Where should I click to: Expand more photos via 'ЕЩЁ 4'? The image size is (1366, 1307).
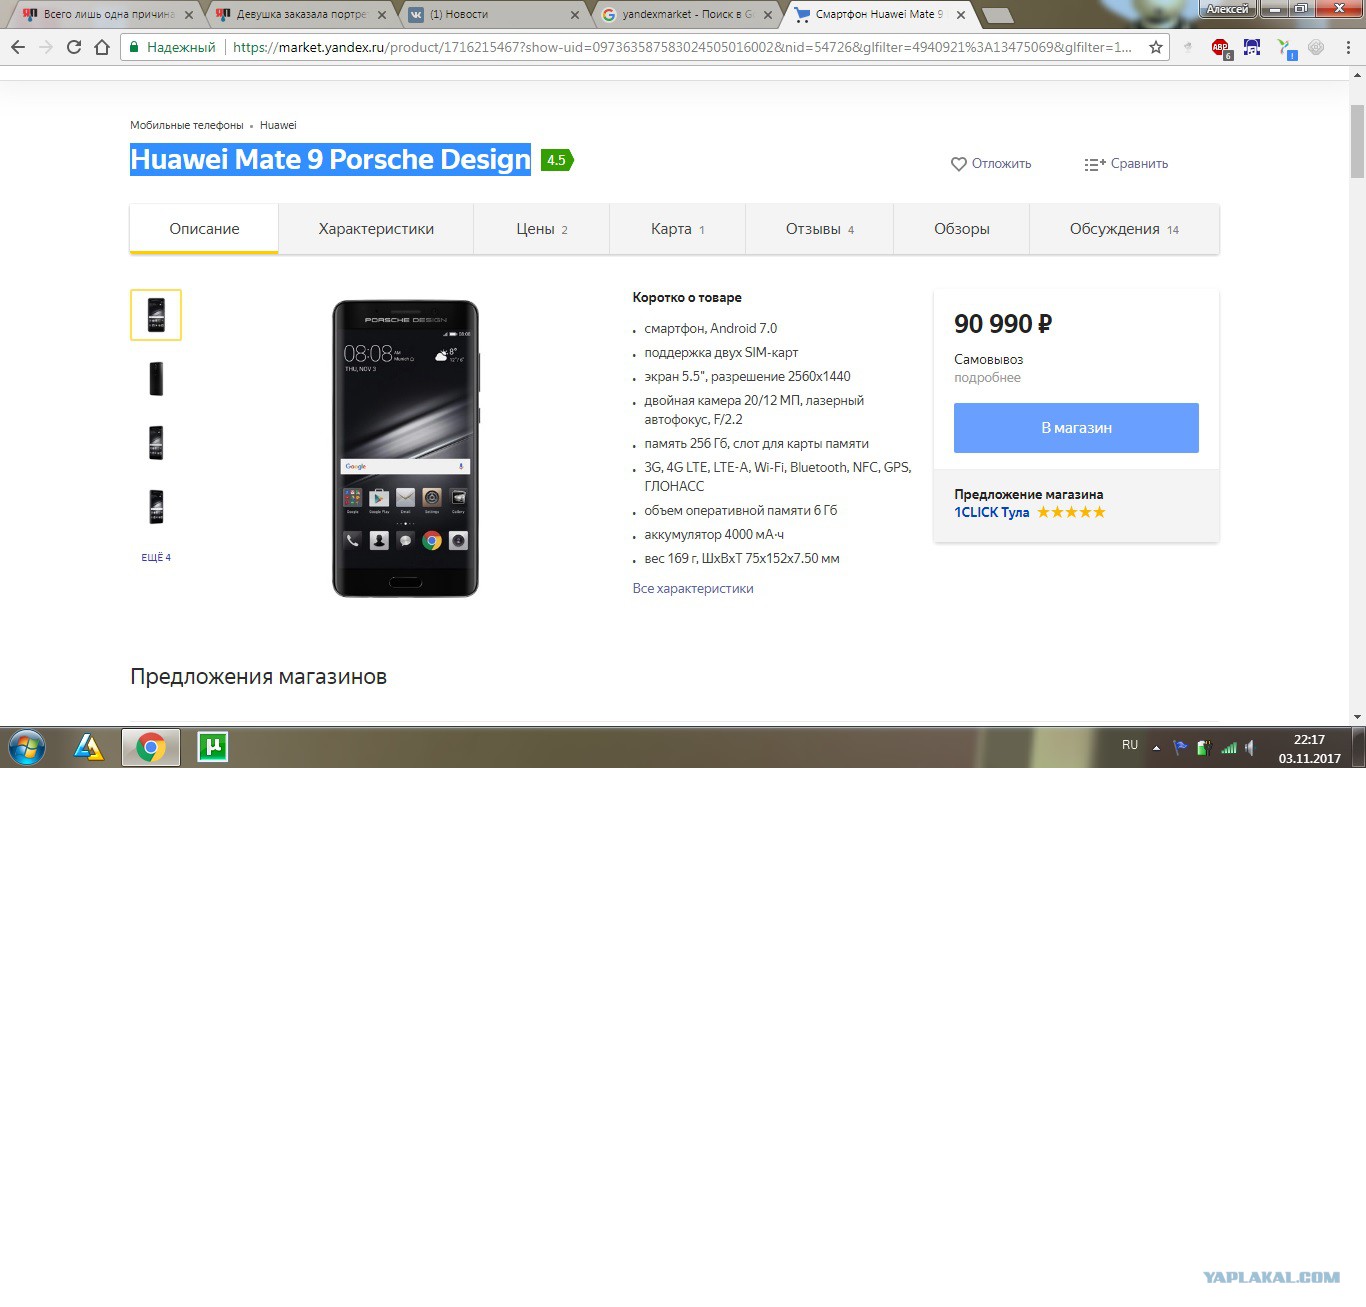coord(156,557)
